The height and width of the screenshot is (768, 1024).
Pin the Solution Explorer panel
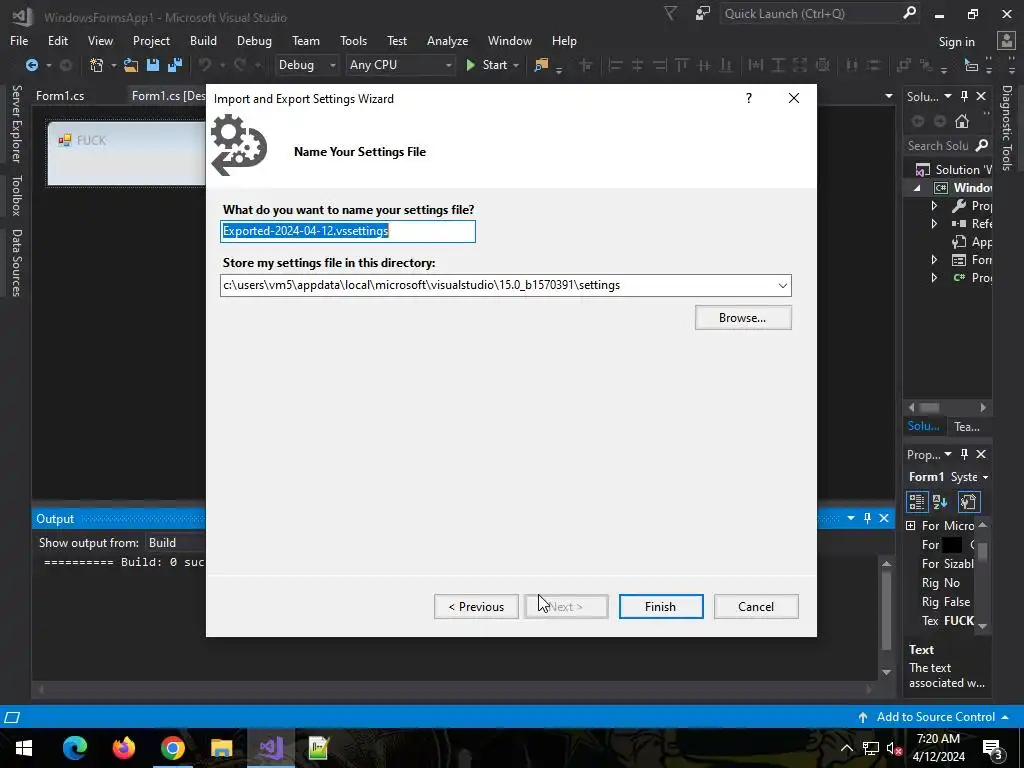coord(964,96)
